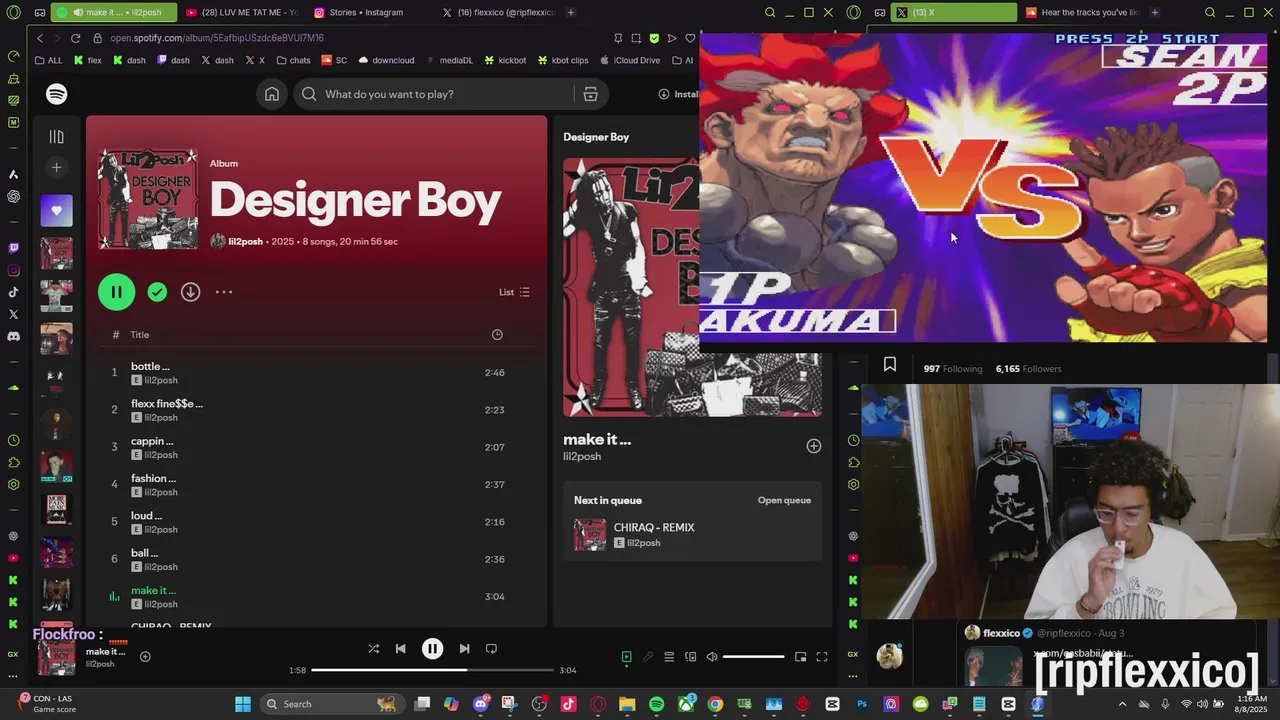Toggle bookmark icon on X profile
This screenshot has height=720, width=1280.
click(890, 365)
